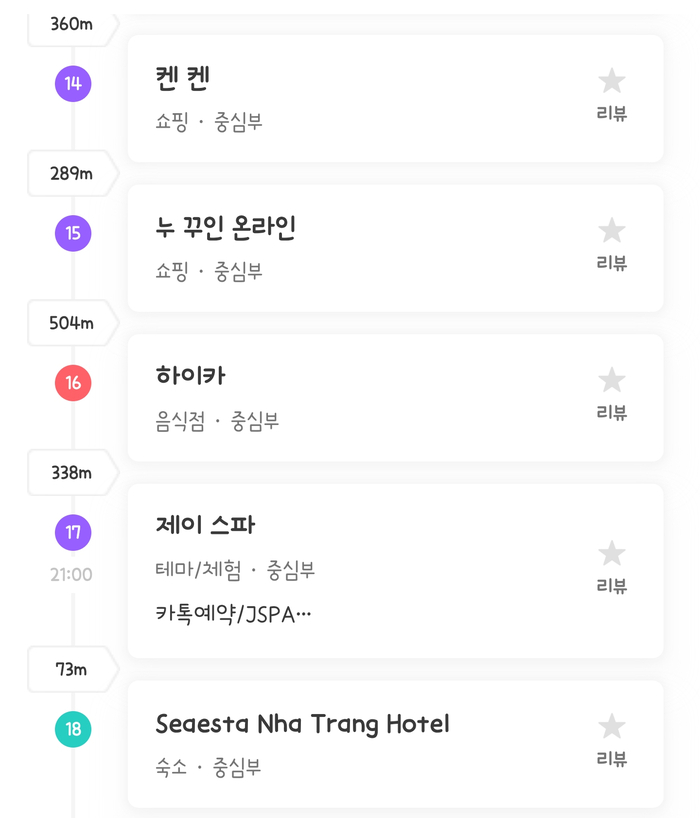700x818 pixels.
Task: Tap the review star for 켄 켄
Action: pos(611,82)
